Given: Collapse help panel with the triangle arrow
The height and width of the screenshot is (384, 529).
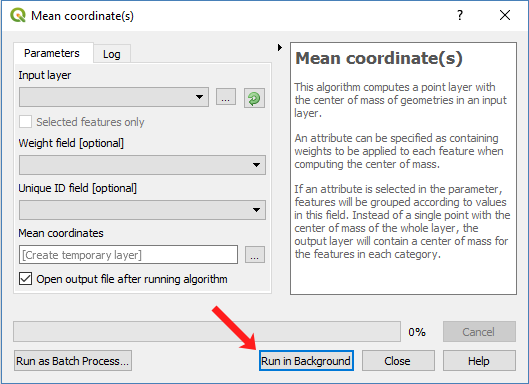Looking at the screenshot, I should [280, 48].
